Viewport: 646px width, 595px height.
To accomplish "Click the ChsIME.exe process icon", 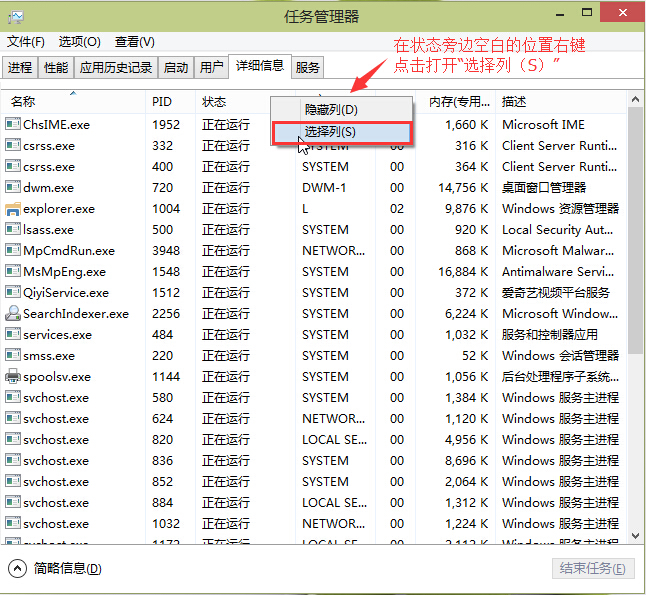I will 13,125.
